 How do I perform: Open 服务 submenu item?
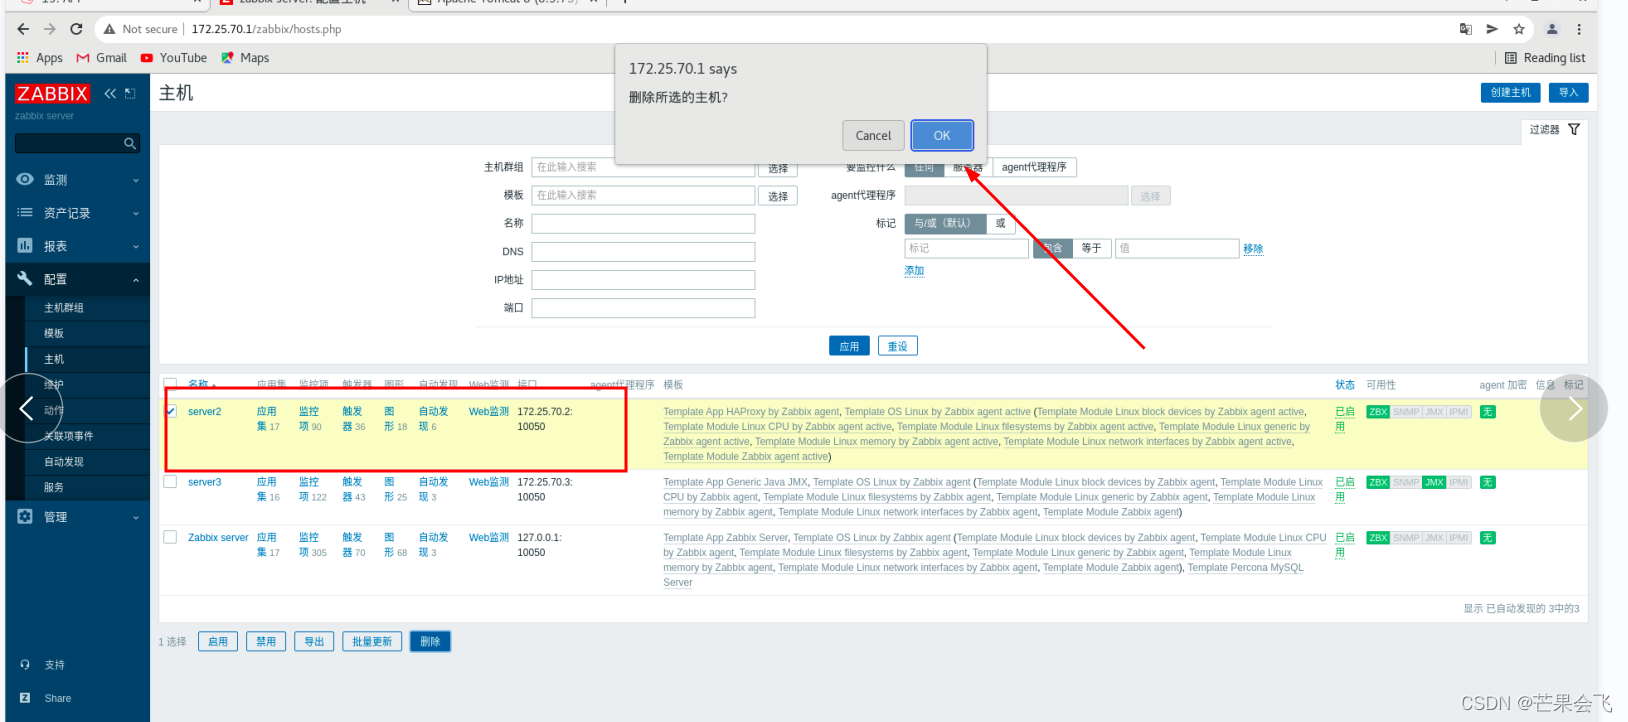(x=54, y=487)
